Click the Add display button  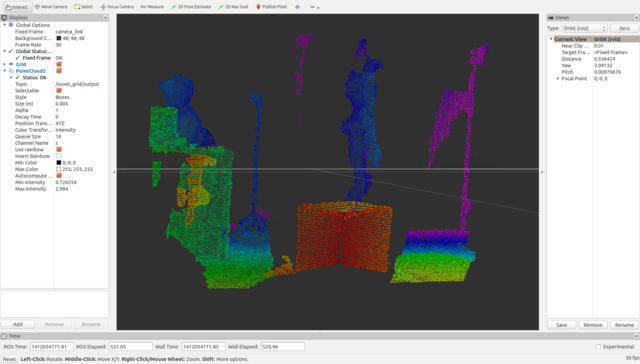point(18,324)
